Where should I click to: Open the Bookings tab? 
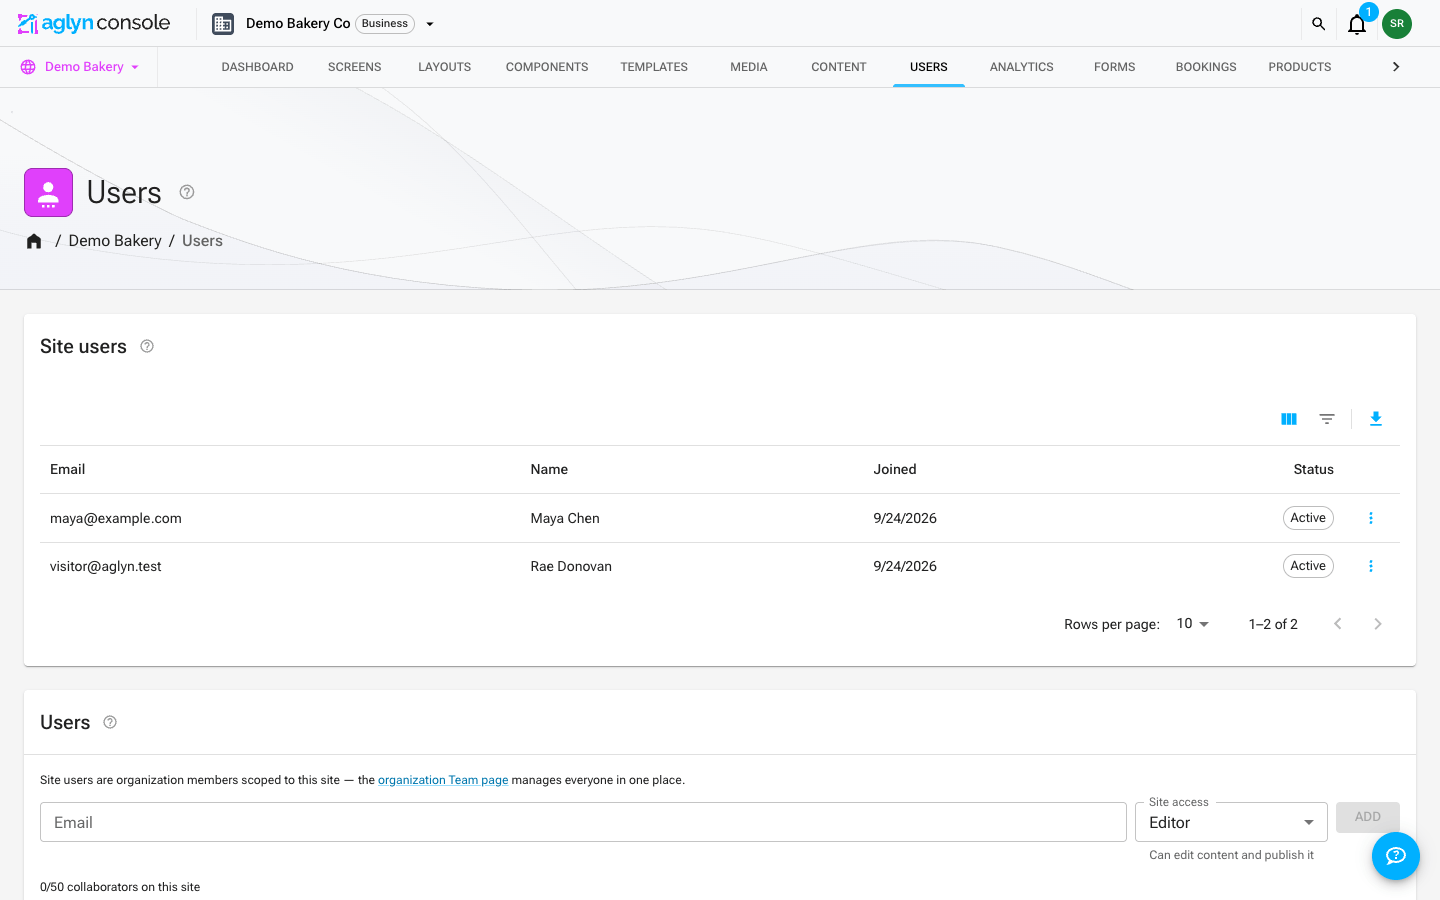(1206, 67)
